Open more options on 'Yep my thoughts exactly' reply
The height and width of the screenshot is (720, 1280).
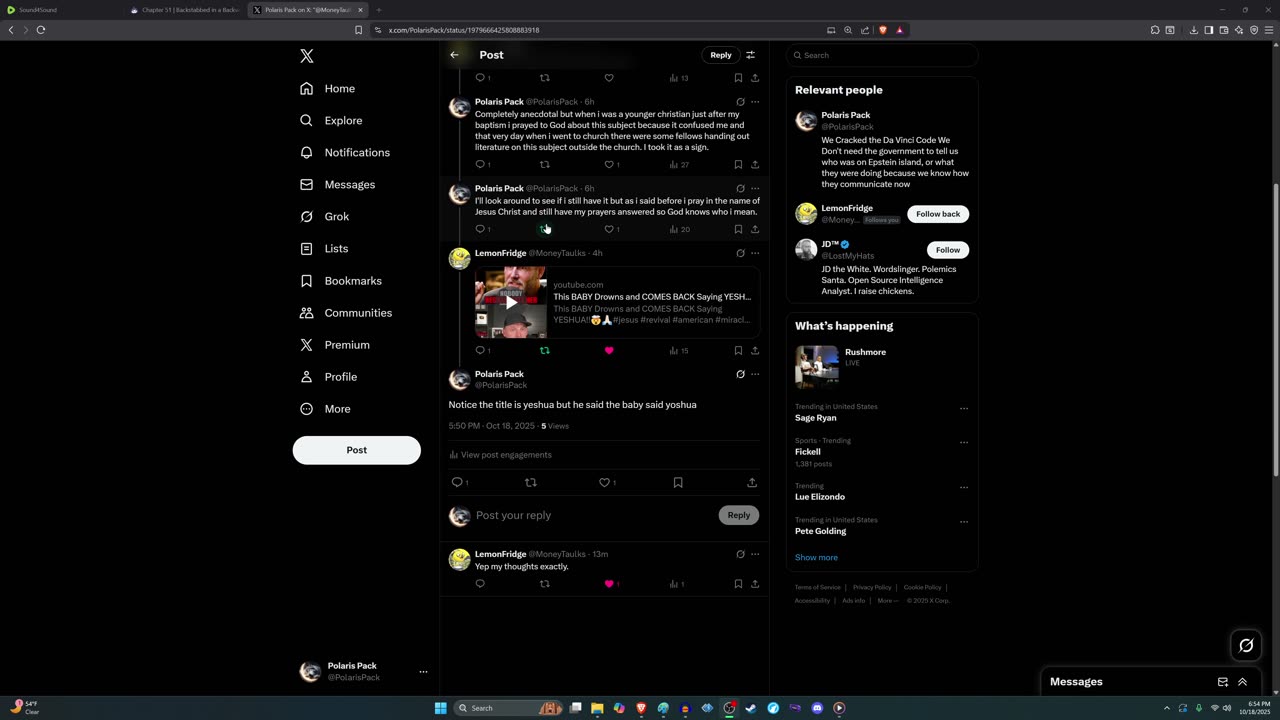[755, 554]
